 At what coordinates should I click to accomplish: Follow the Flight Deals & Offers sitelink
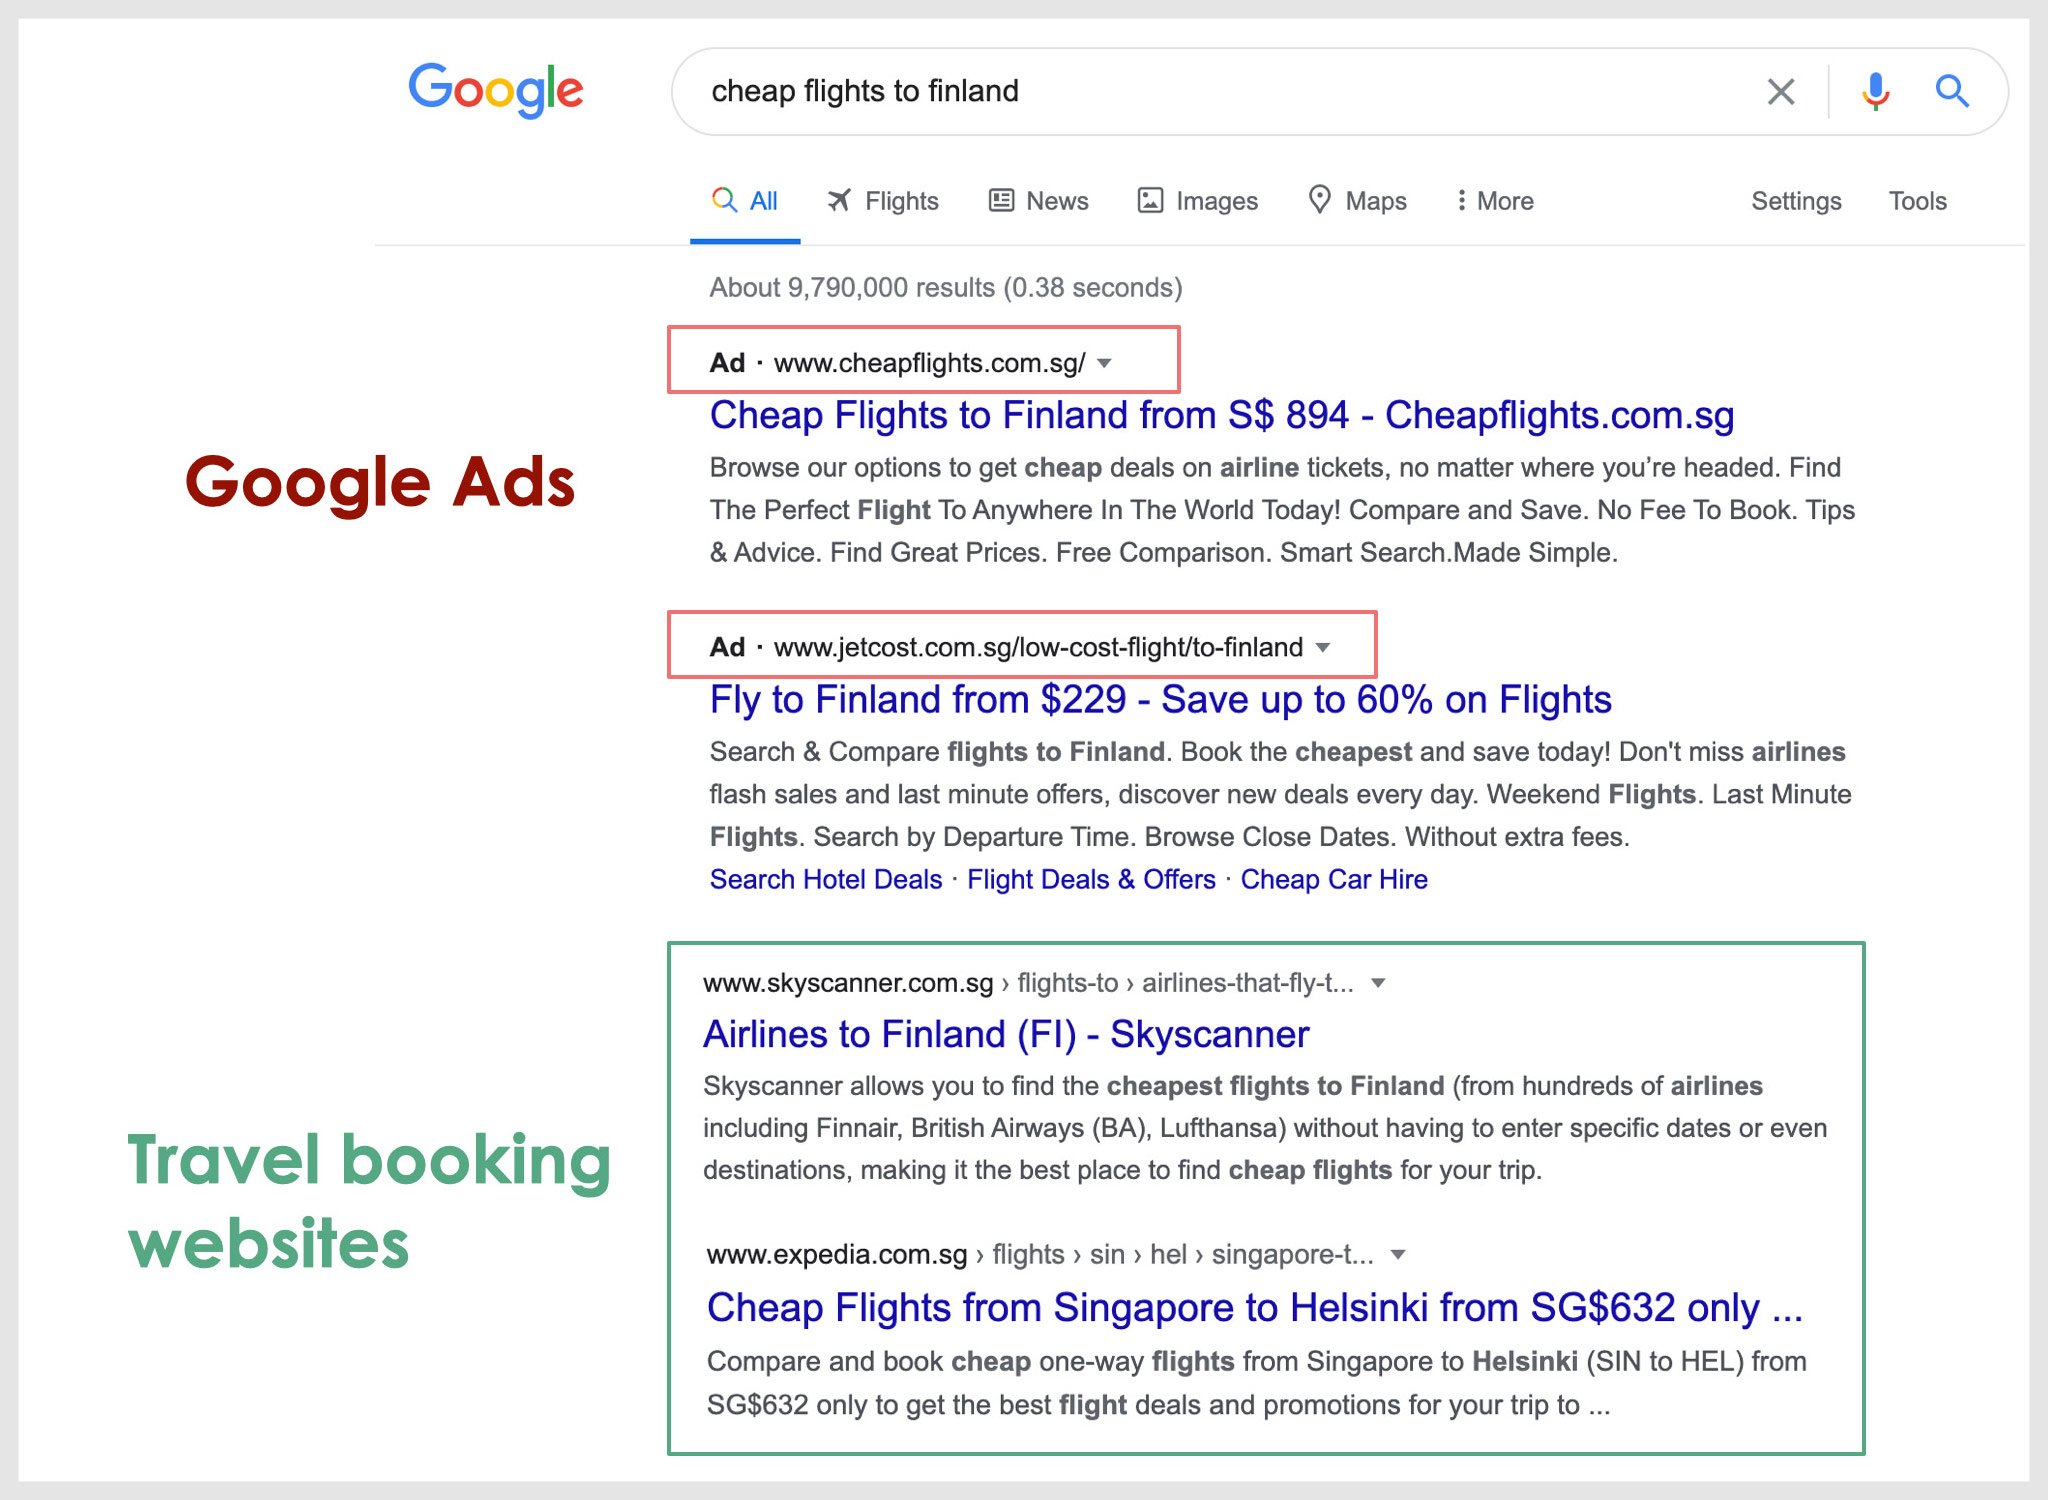pyautogui.click(x=1091, y=880)
